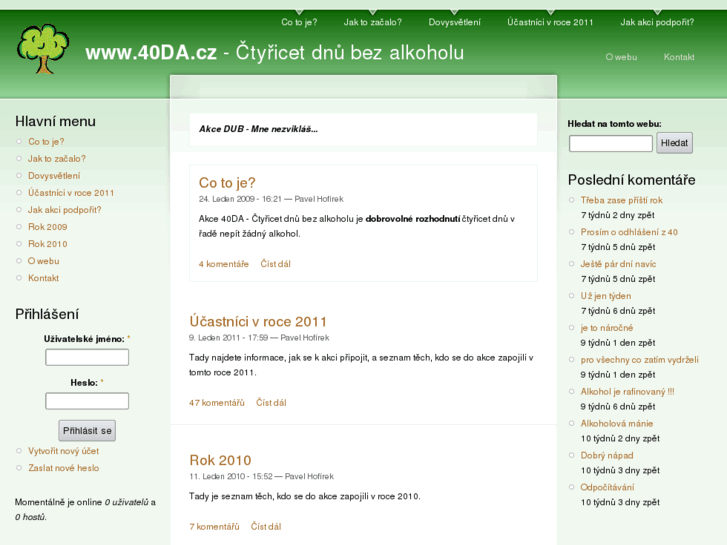727x545 pixels.
Task: Focus the 'Uživatelské jméno' input field
Action: (x=87, y=358)
